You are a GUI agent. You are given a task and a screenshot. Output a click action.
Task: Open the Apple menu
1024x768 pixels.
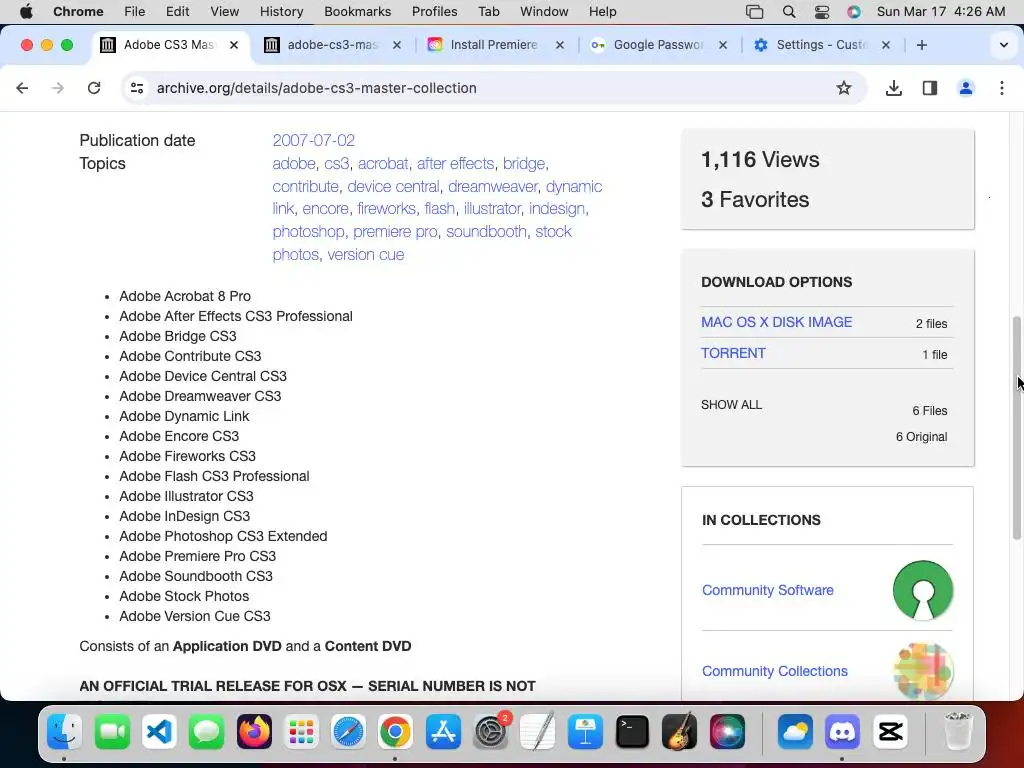[x=26, y=12]
